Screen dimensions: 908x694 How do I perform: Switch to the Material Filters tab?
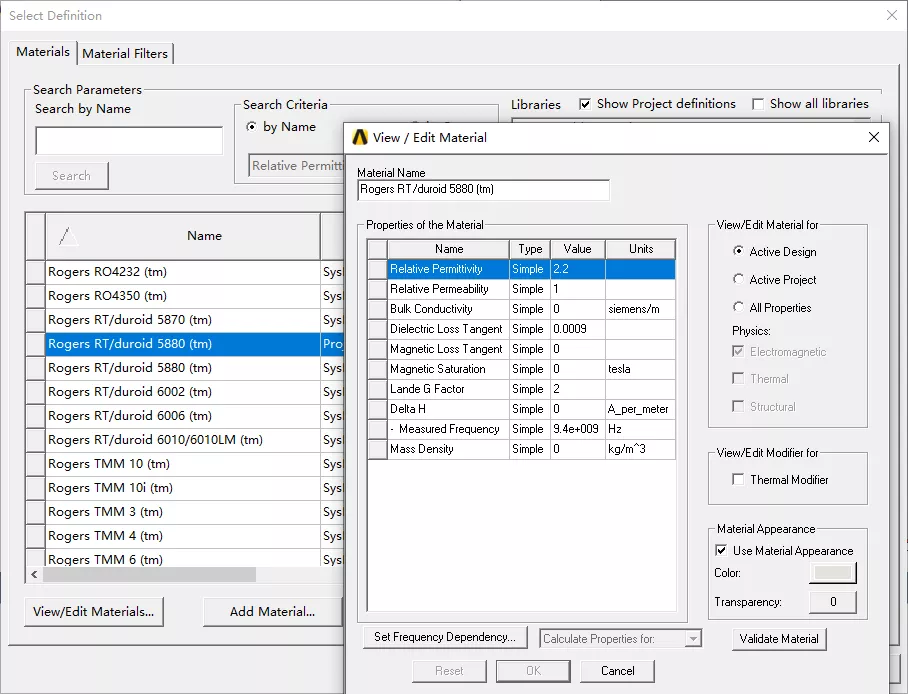(x=125, y=54)
